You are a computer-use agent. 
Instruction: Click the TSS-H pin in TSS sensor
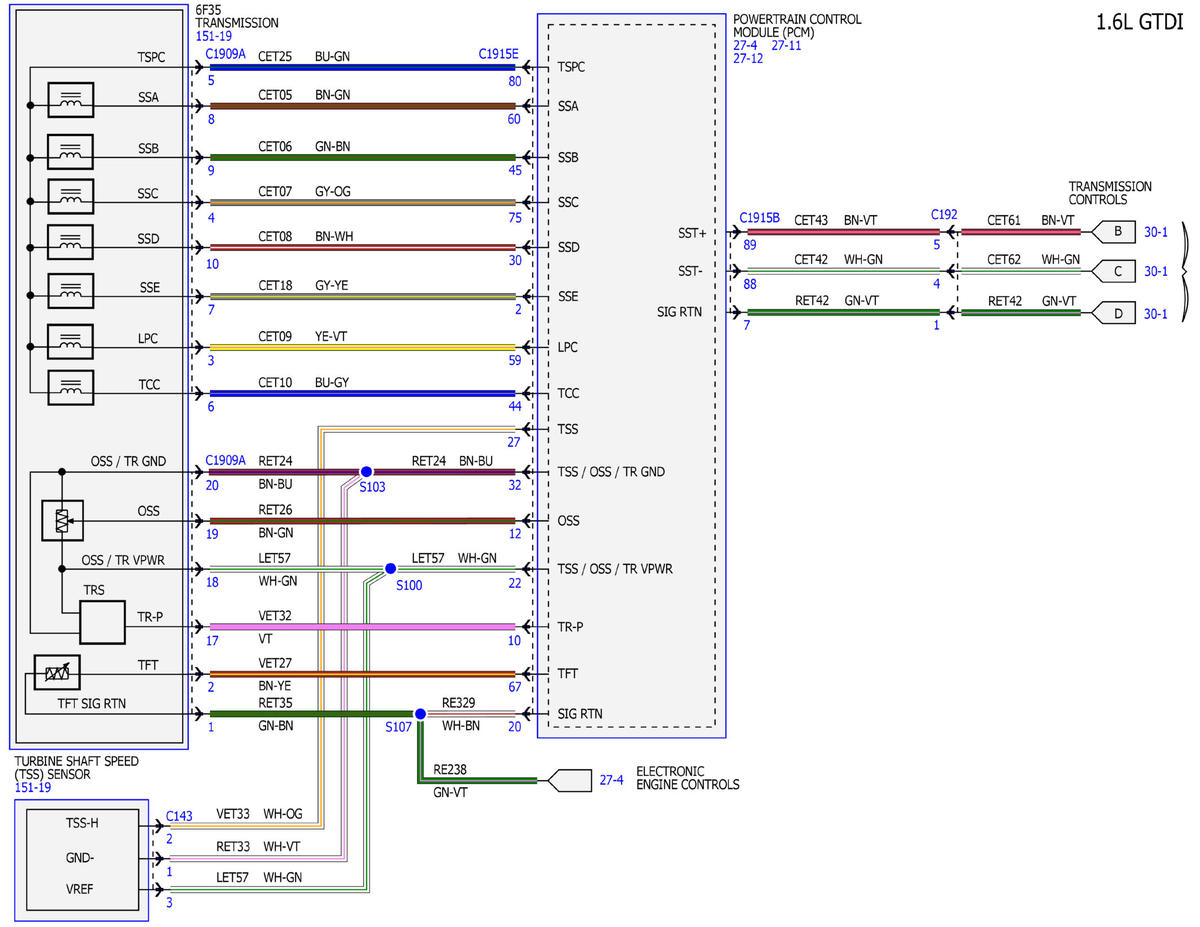[x=80, y=823]
